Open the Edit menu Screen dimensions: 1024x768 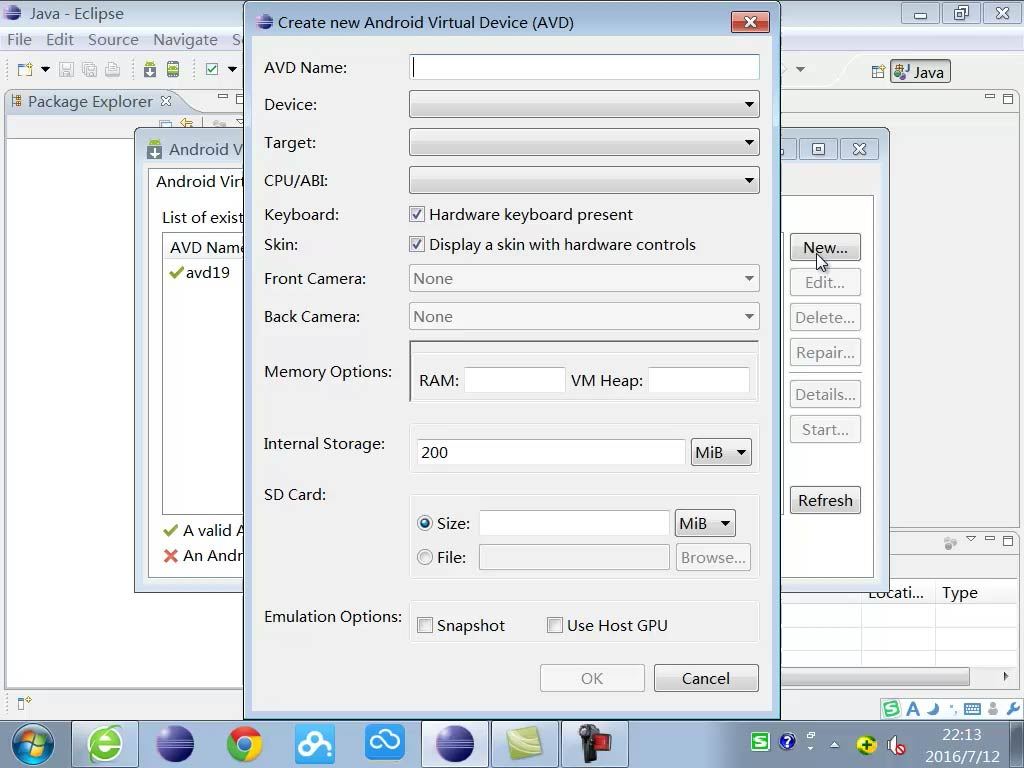click(x=59, y=40)
